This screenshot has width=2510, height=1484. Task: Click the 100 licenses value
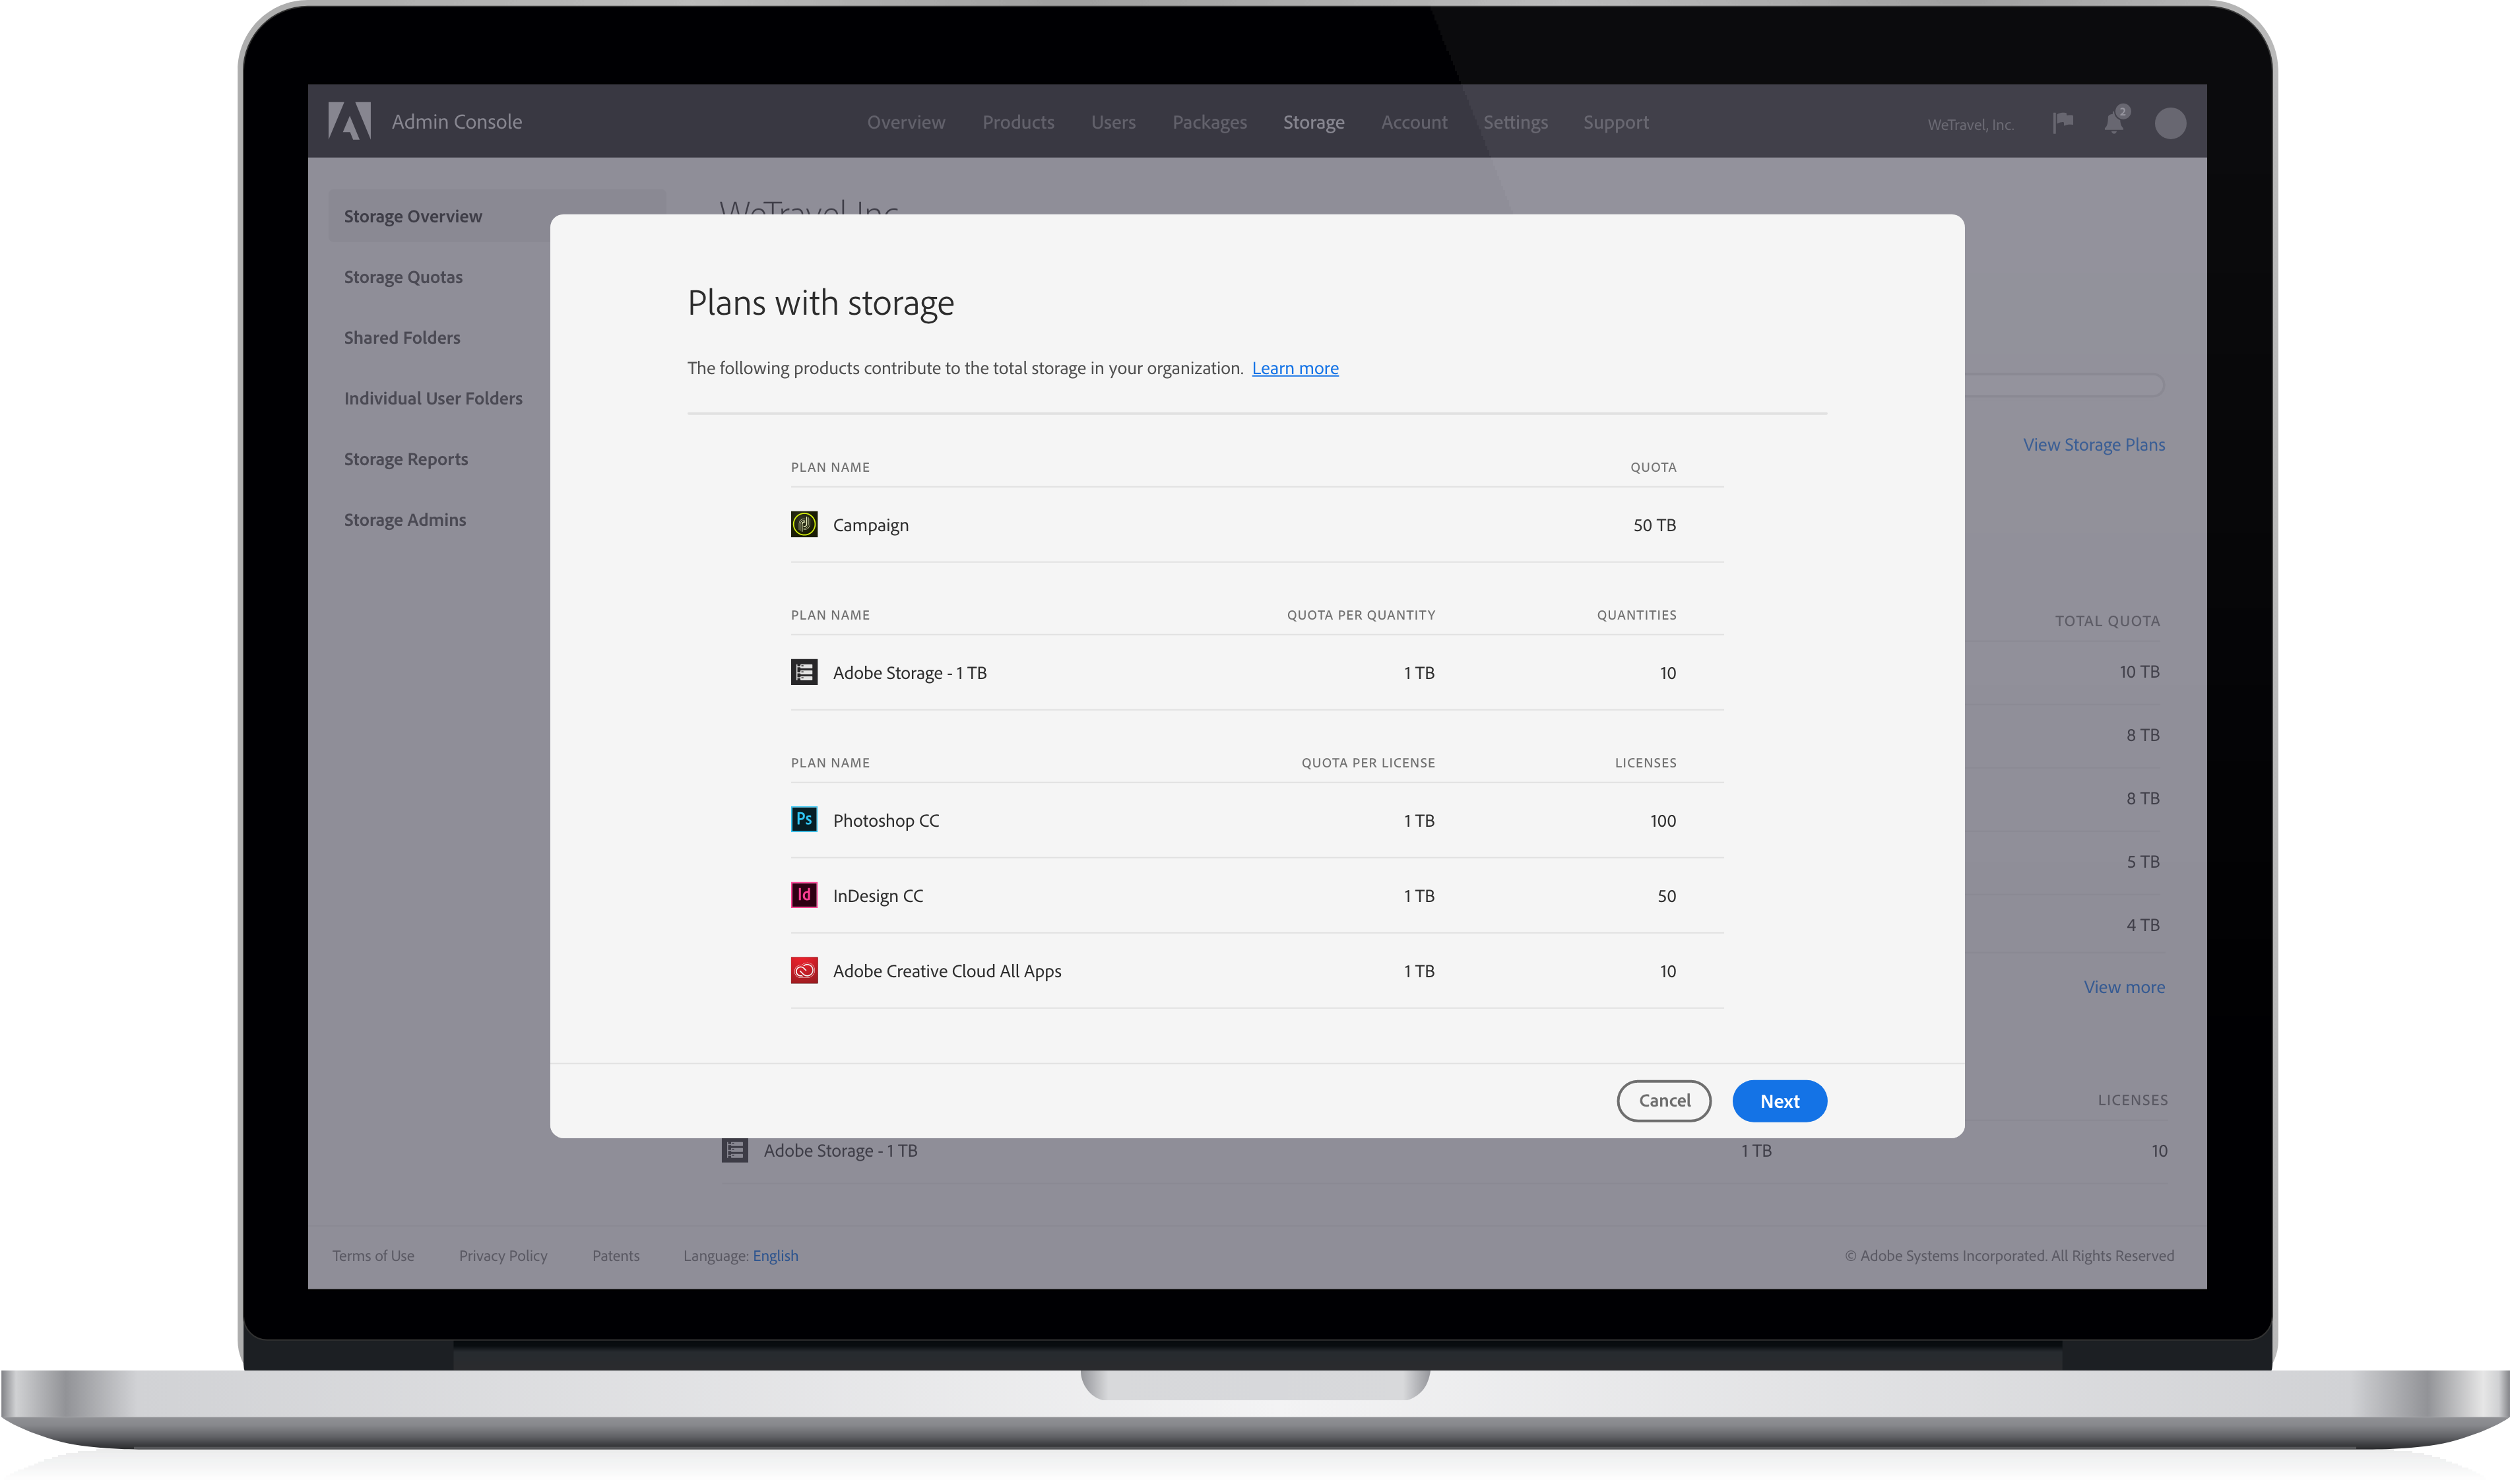(1662, 820)
